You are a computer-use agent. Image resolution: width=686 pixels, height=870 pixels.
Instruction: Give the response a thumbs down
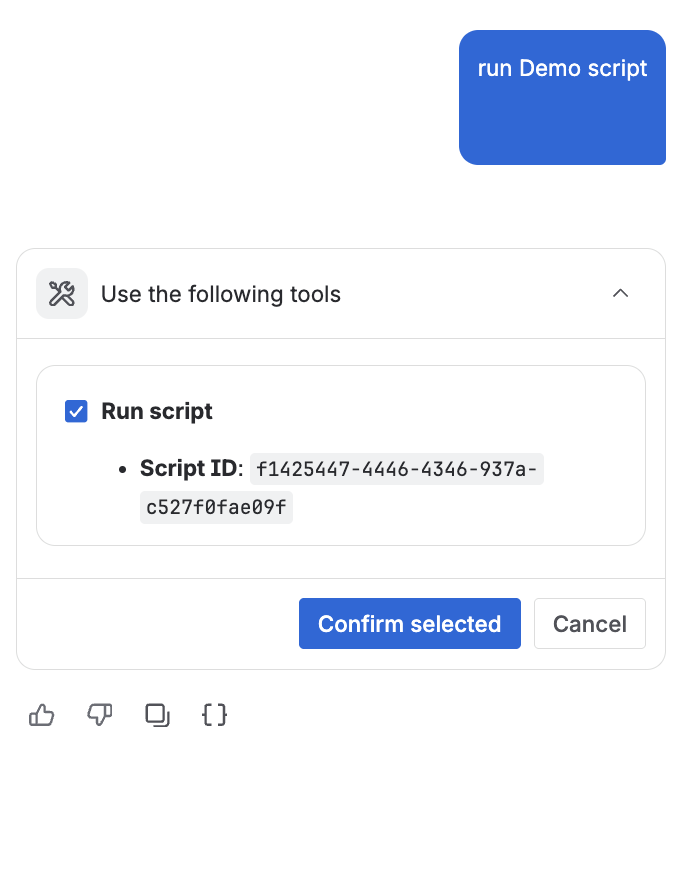(x=100, y=715)
